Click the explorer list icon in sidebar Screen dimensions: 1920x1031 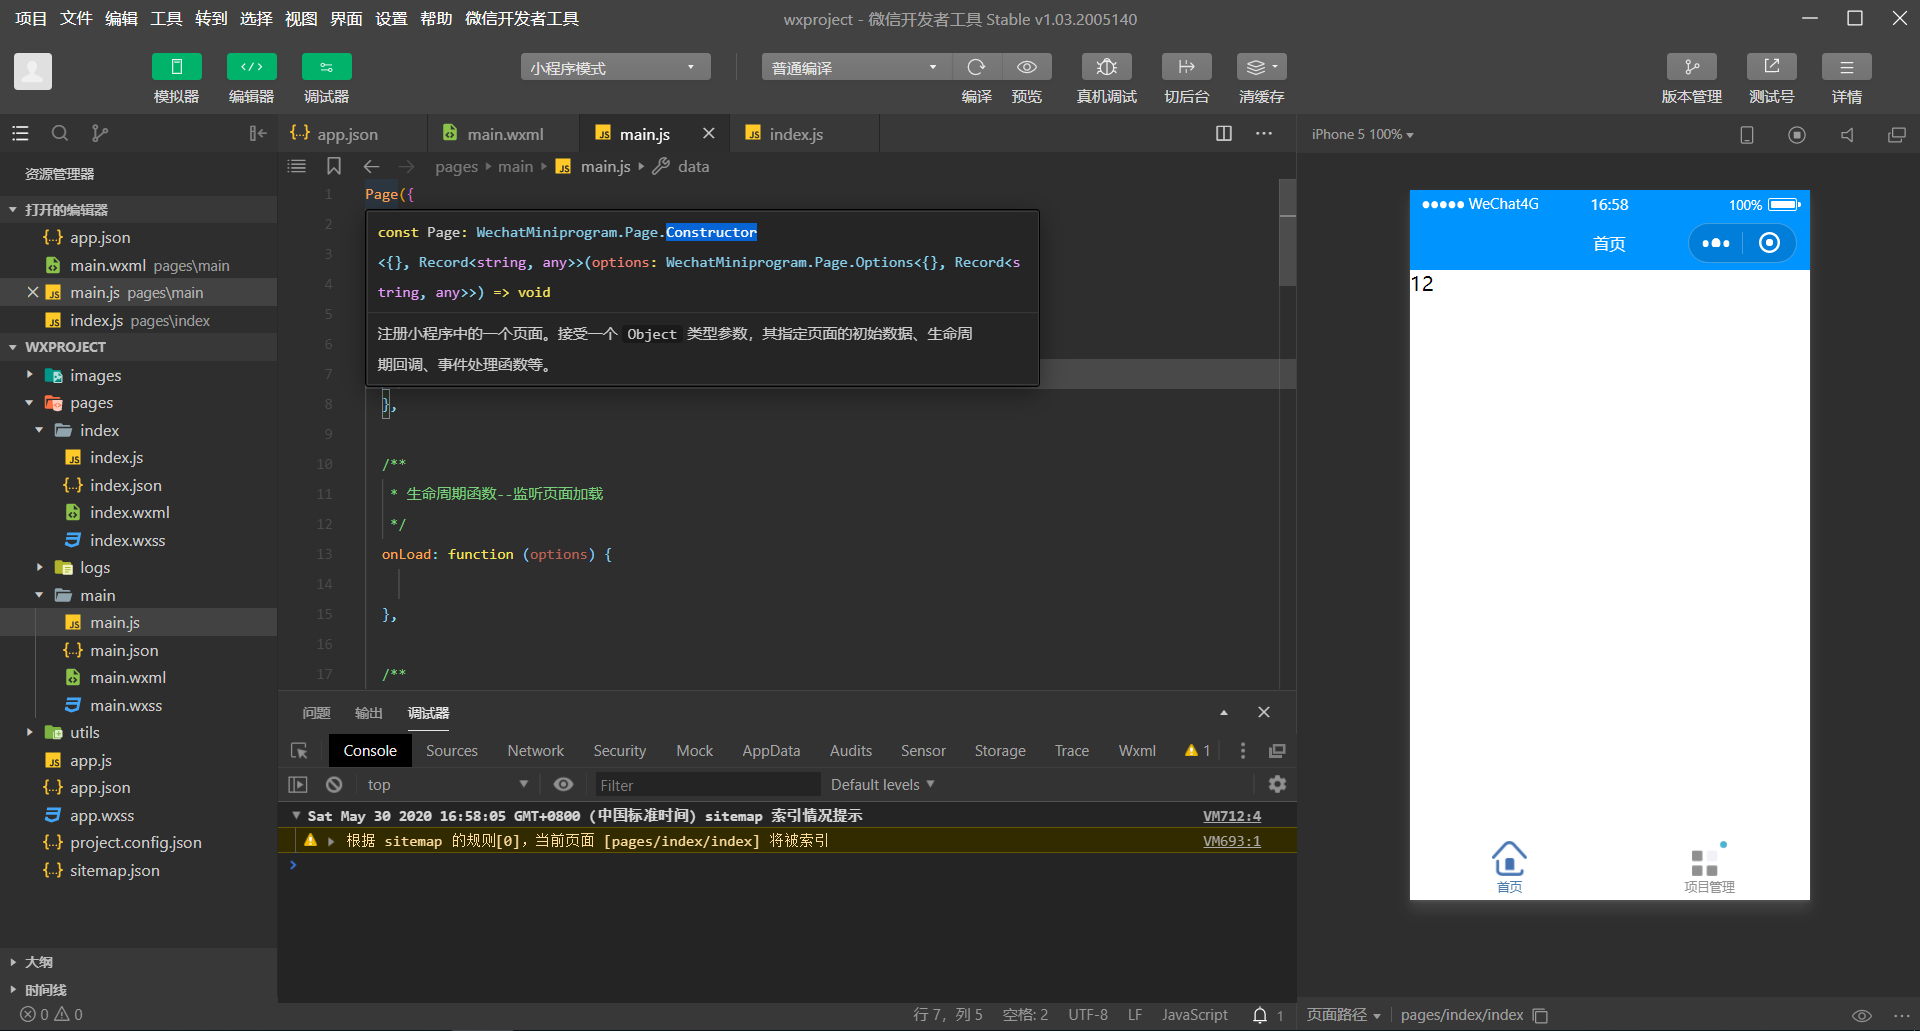tap(20, 133)
